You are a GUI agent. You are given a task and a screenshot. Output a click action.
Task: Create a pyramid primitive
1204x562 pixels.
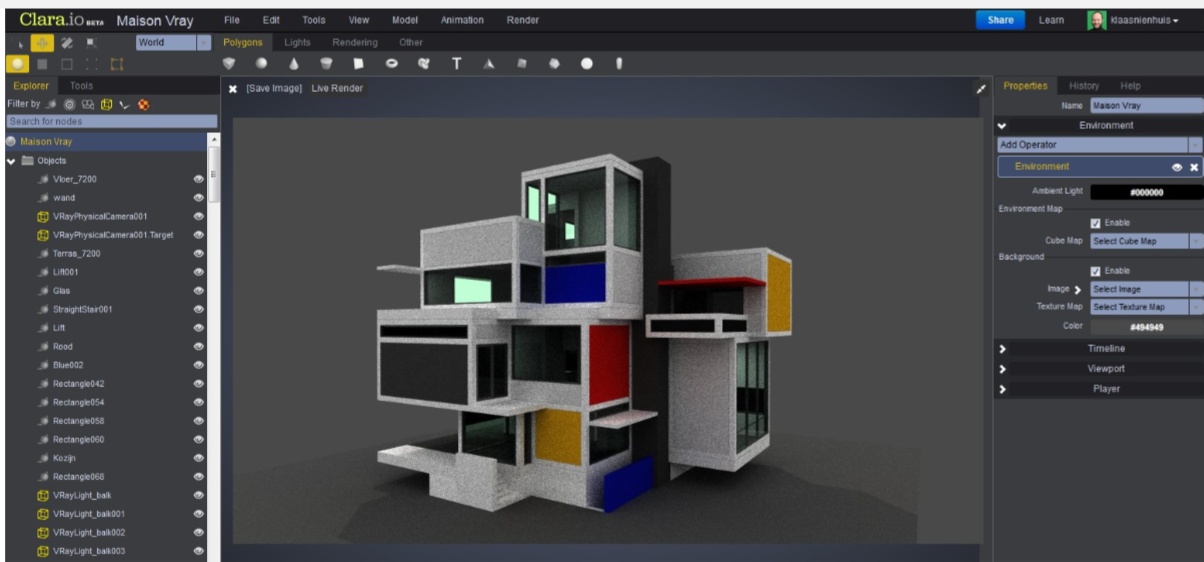(x=489, y=63)
